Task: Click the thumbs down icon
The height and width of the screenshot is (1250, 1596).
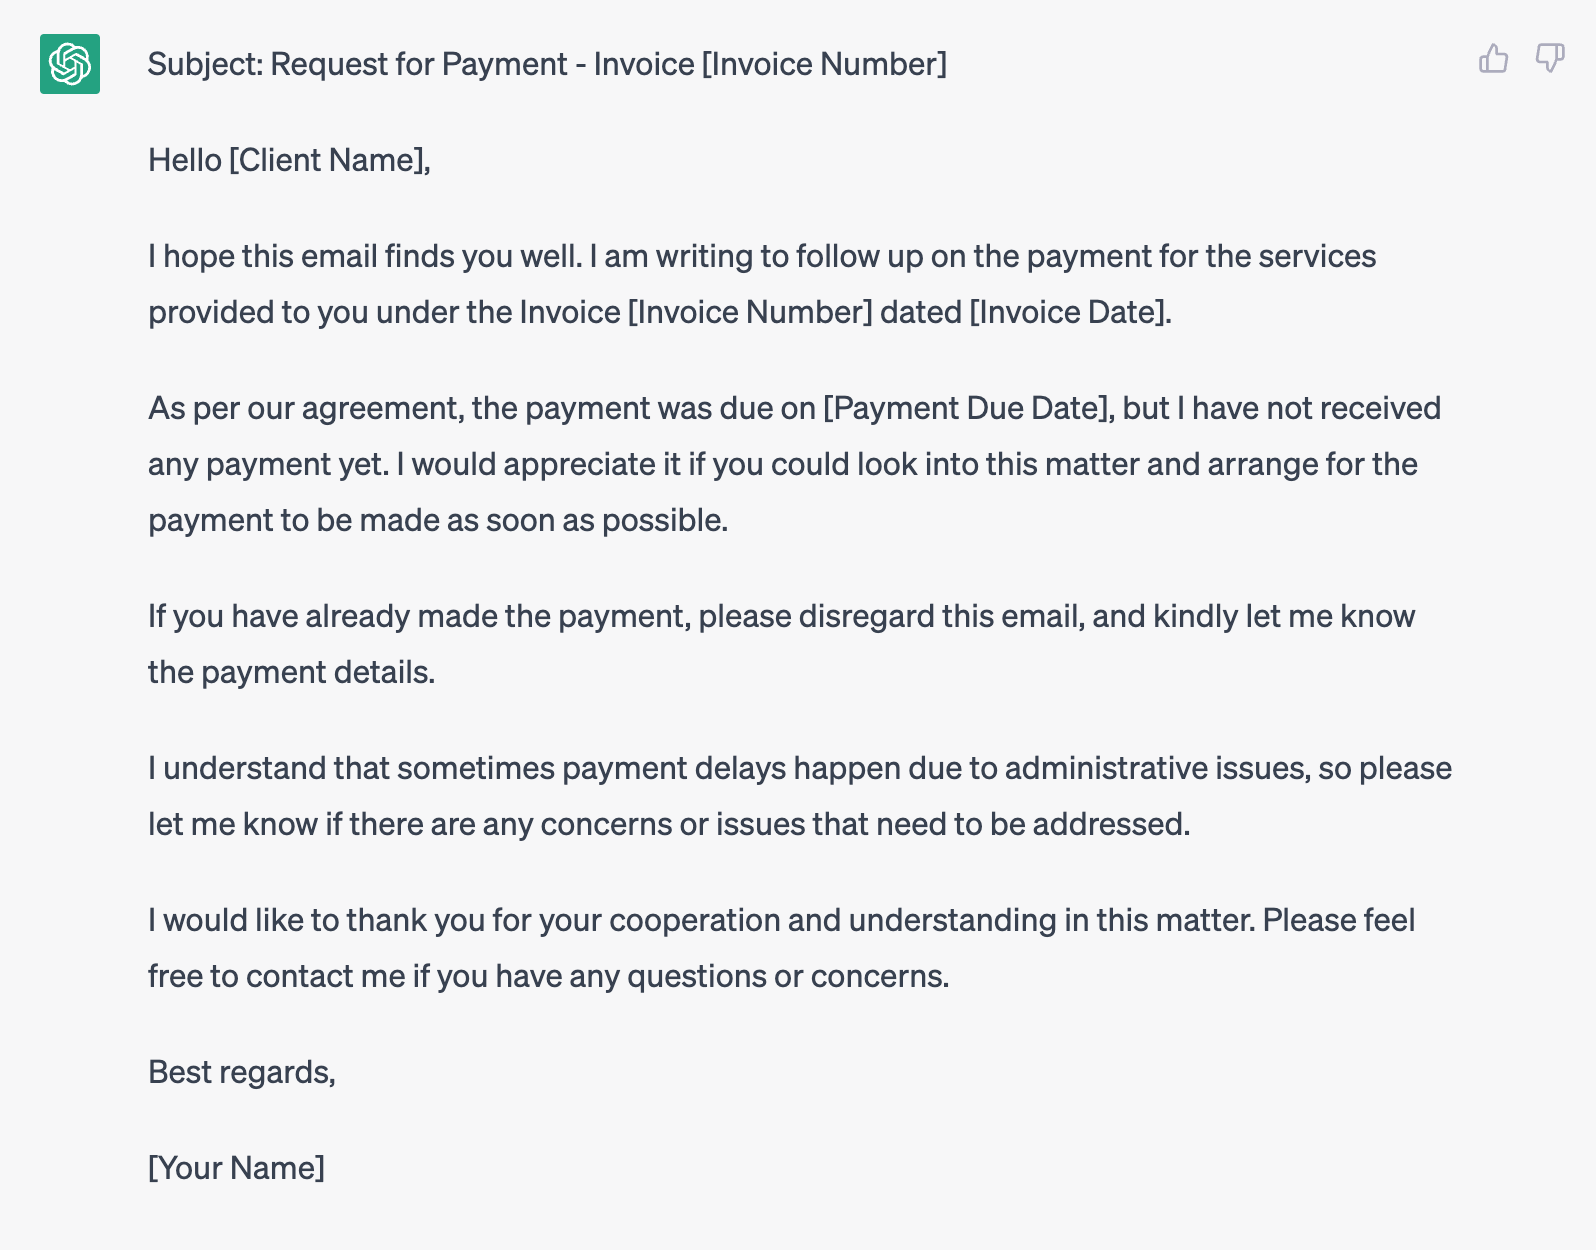Action: click(1550, 59)
